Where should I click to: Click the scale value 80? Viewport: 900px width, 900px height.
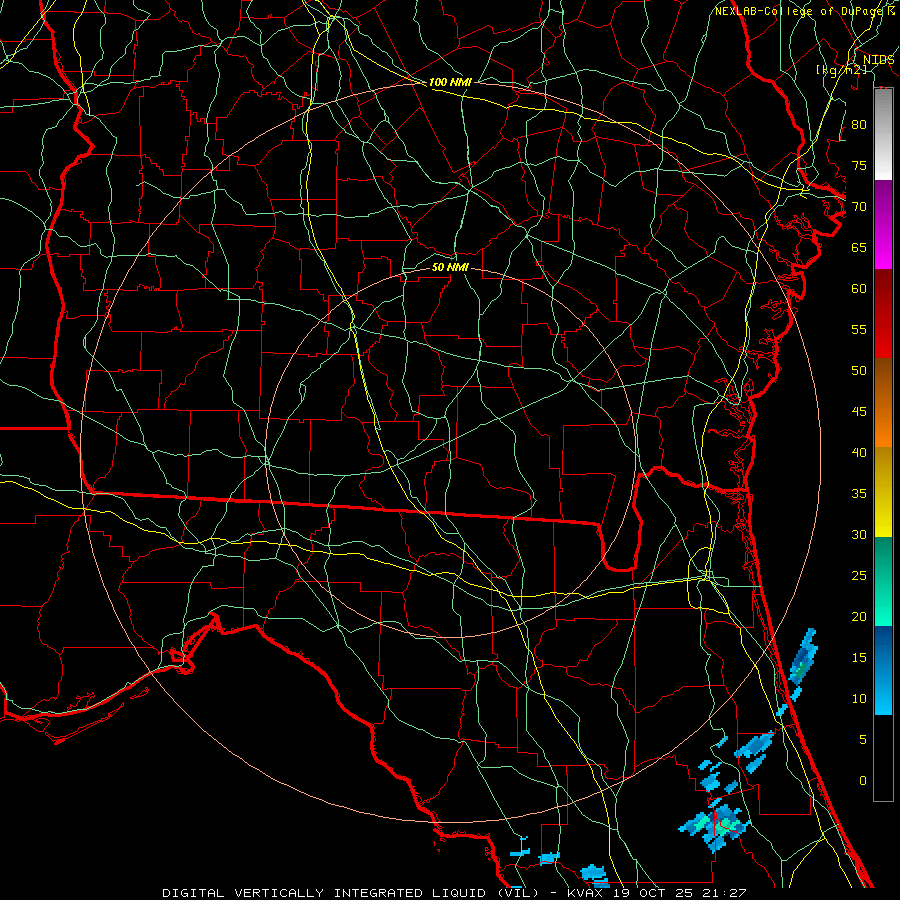pos(859,125)
